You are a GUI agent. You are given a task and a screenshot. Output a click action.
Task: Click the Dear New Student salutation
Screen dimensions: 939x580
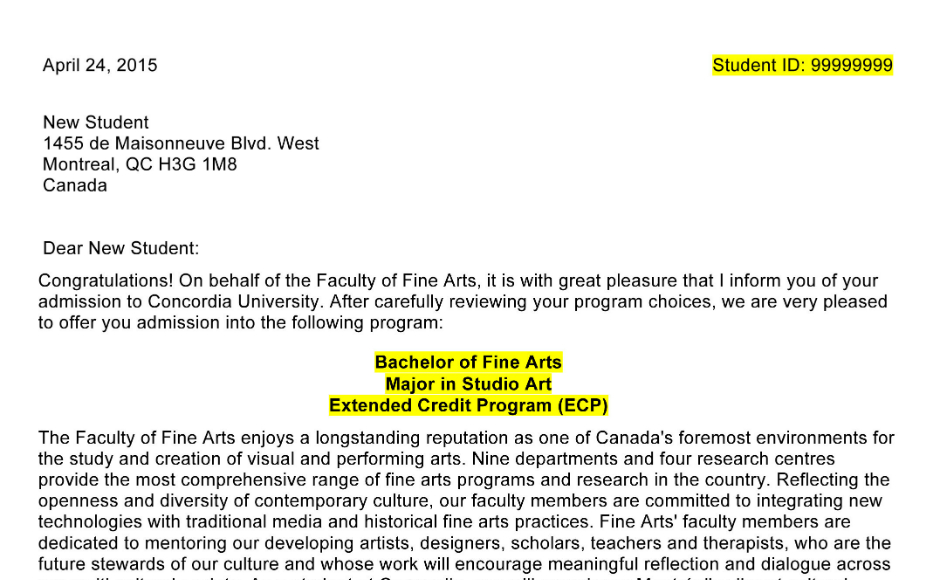pos(120,248)
